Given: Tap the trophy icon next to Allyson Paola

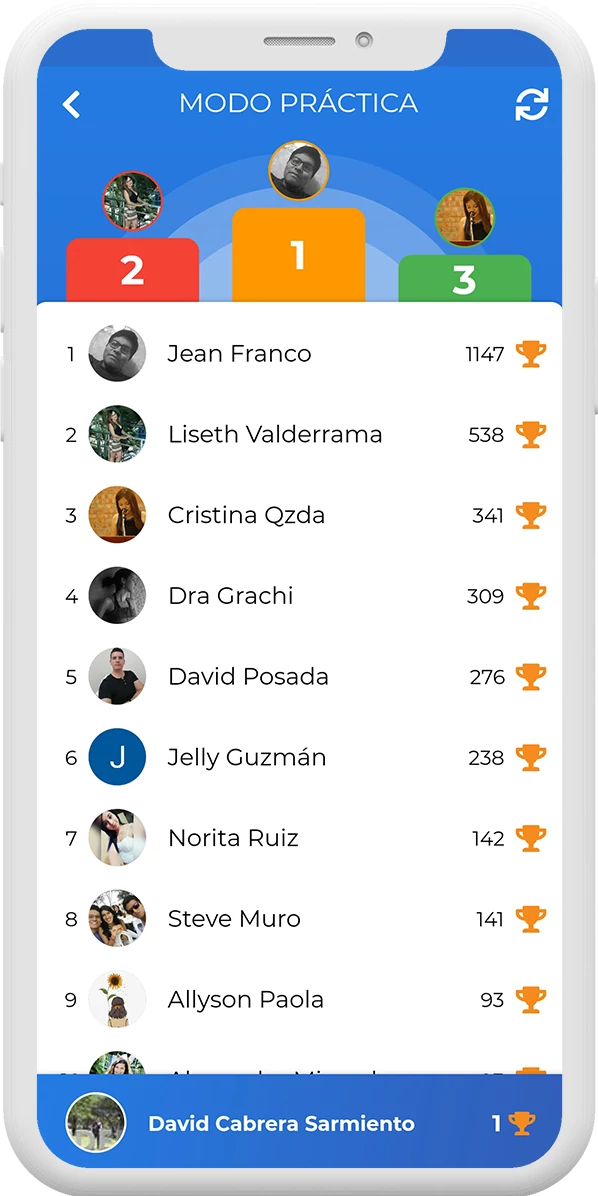Looking at the screenshot, I should pos(531,999).
